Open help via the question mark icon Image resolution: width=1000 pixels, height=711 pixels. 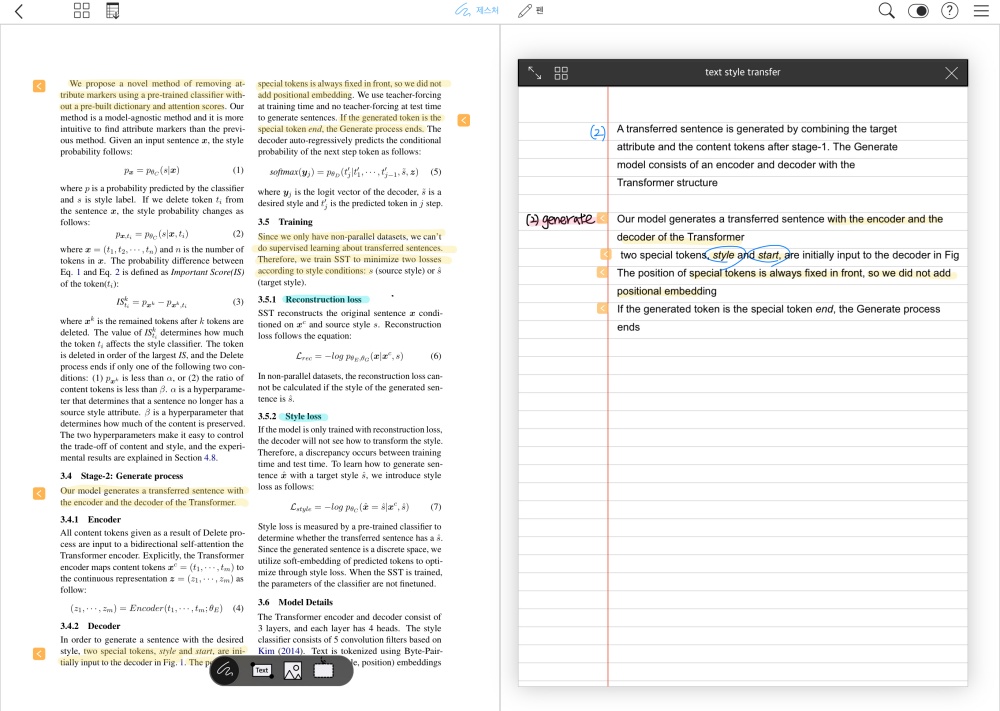[950, 11]
